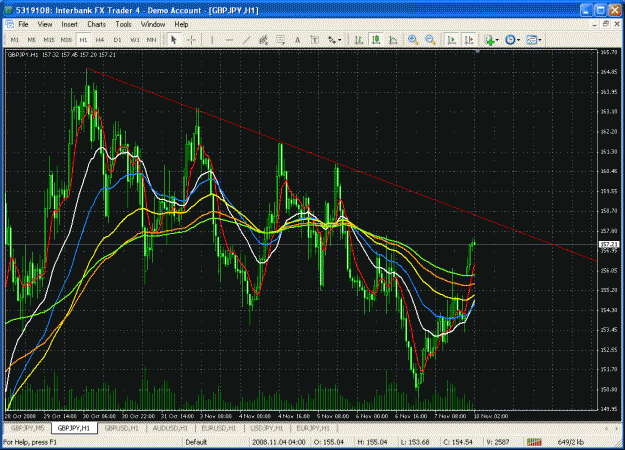This screenshot has height=450, width=625.
Task: Click the C: 154.54 status value
Action: [458, 442]
